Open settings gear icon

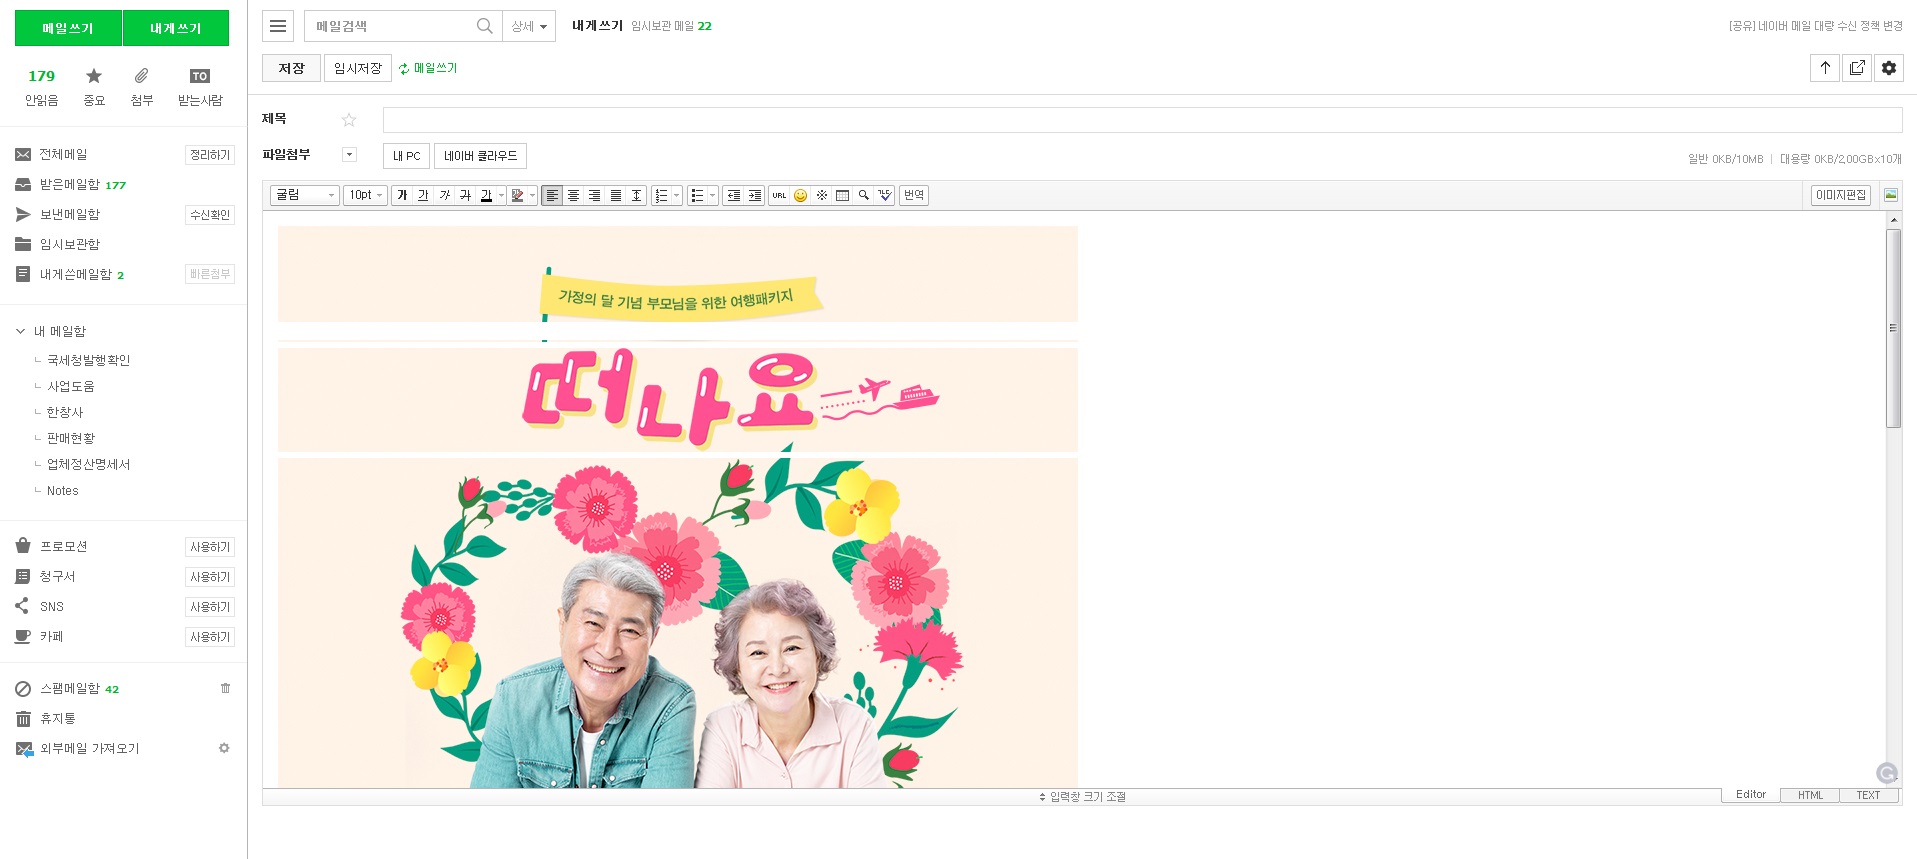click(1889, 68)
